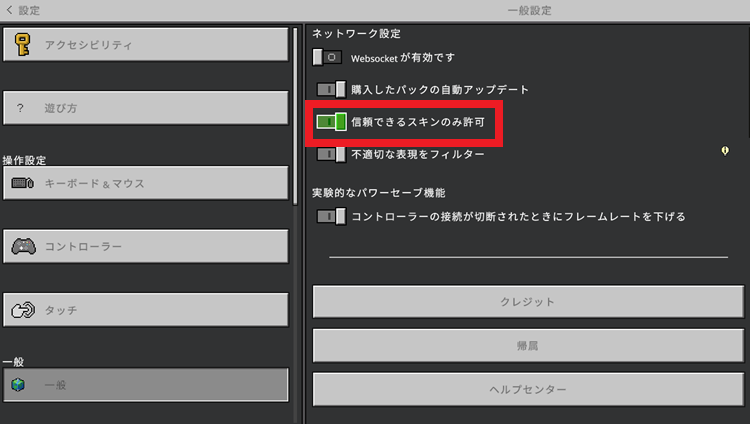The height and width of the screenshot is (424, 750).
Task: Open the アクセシビリティ settings section
Action: tap(146, 45)
